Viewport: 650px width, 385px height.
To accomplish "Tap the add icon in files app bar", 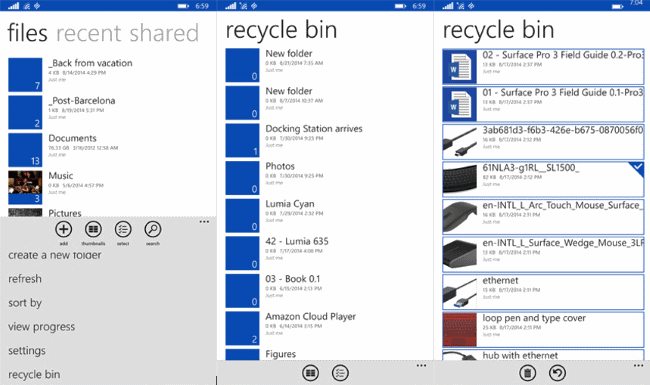I will pyautogui.click(x=63, y=229).
